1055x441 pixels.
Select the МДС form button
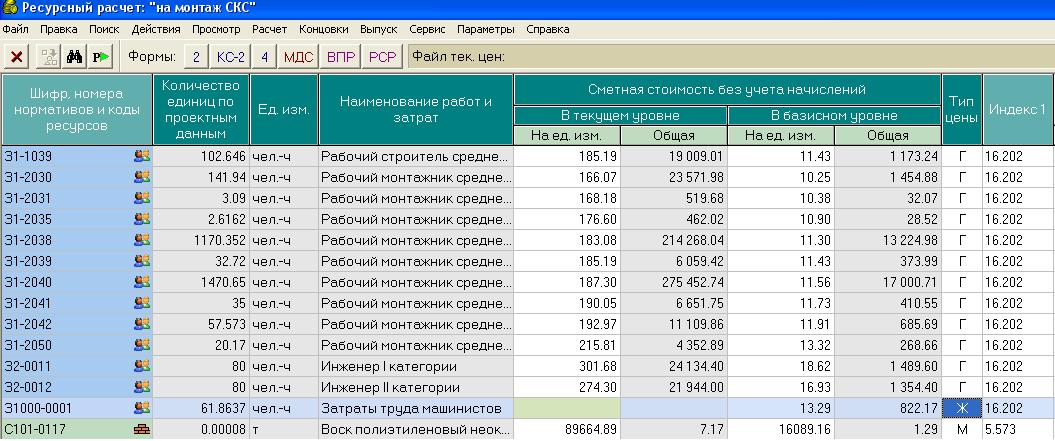pos(298,57)
